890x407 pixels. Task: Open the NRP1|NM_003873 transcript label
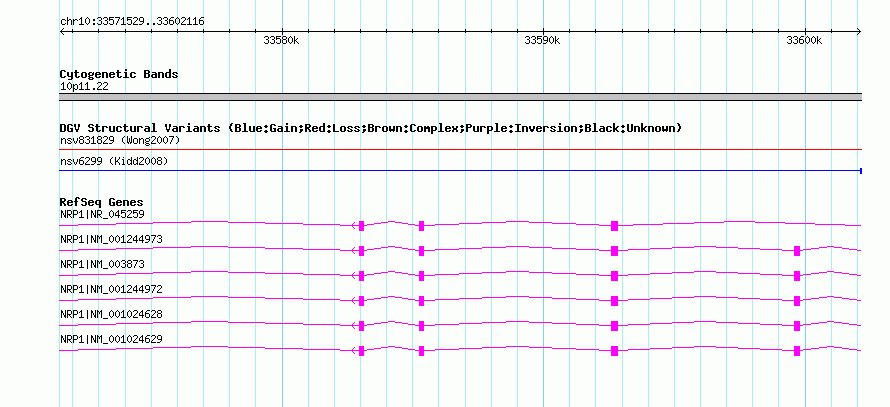(102, 265)
